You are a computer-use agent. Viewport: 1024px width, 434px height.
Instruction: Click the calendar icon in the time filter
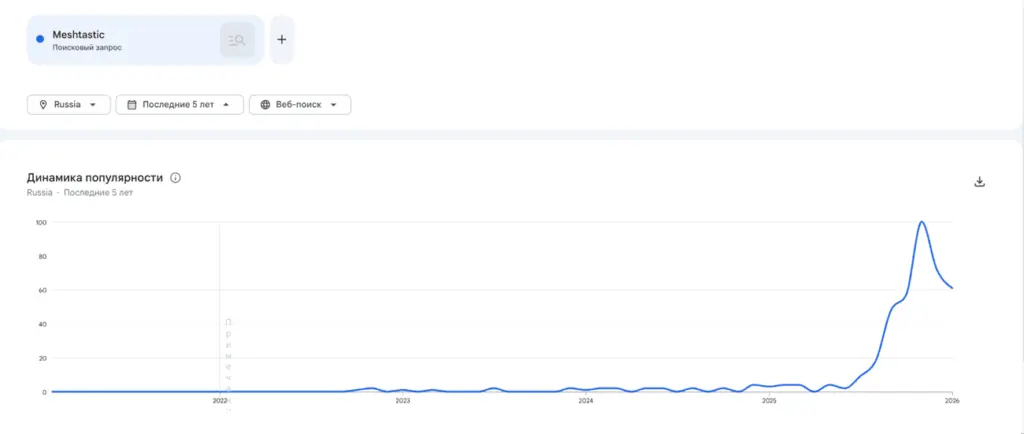pyautogui.click(x=132, y=105)
